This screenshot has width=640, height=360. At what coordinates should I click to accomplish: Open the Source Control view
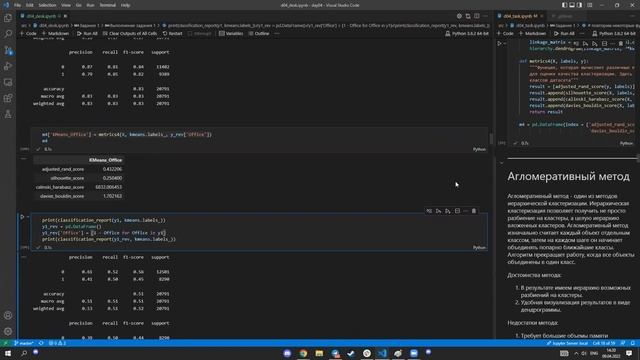[8, 50]
